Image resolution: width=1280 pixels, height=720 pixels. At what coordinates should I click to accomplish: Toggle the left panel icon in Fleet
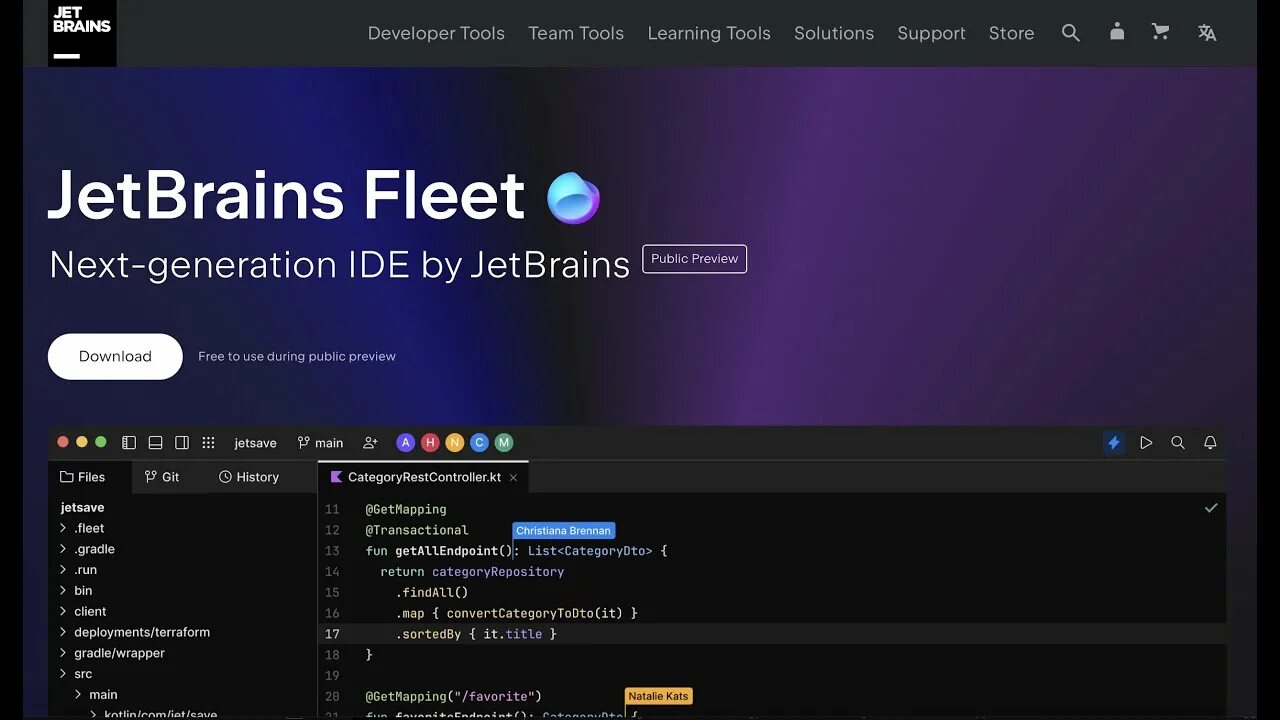click(129, 442)
